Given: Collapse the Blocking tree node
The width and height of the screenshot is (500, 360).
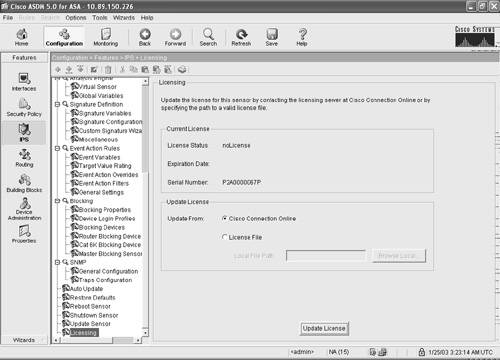Looking at the screenshot, I should click(57, 201).
